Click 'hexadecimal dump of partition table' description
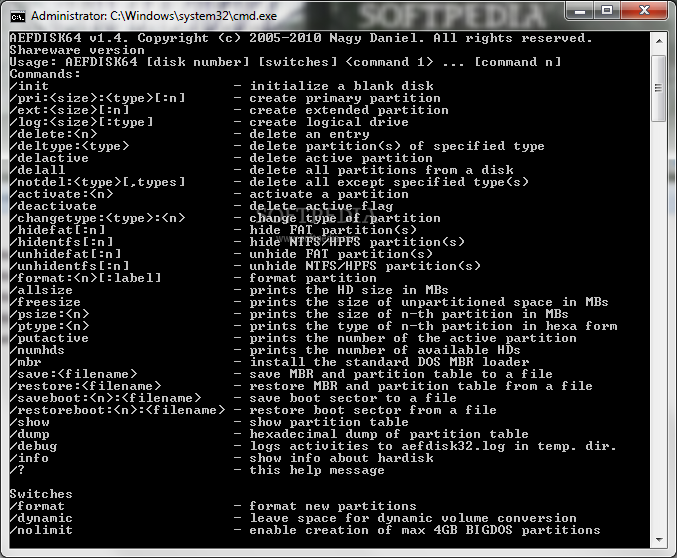This screenshot has width=677, height=558. [x=389, y=434]
